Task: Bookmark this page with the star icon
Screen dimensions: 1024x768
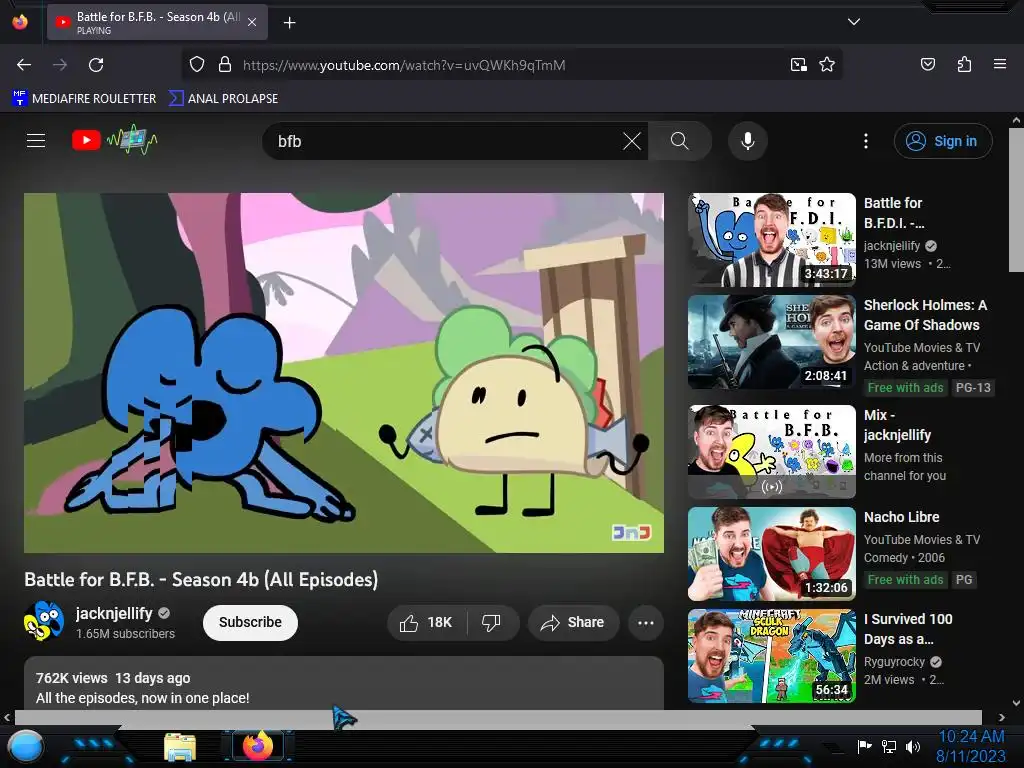Action: (827, 65)
